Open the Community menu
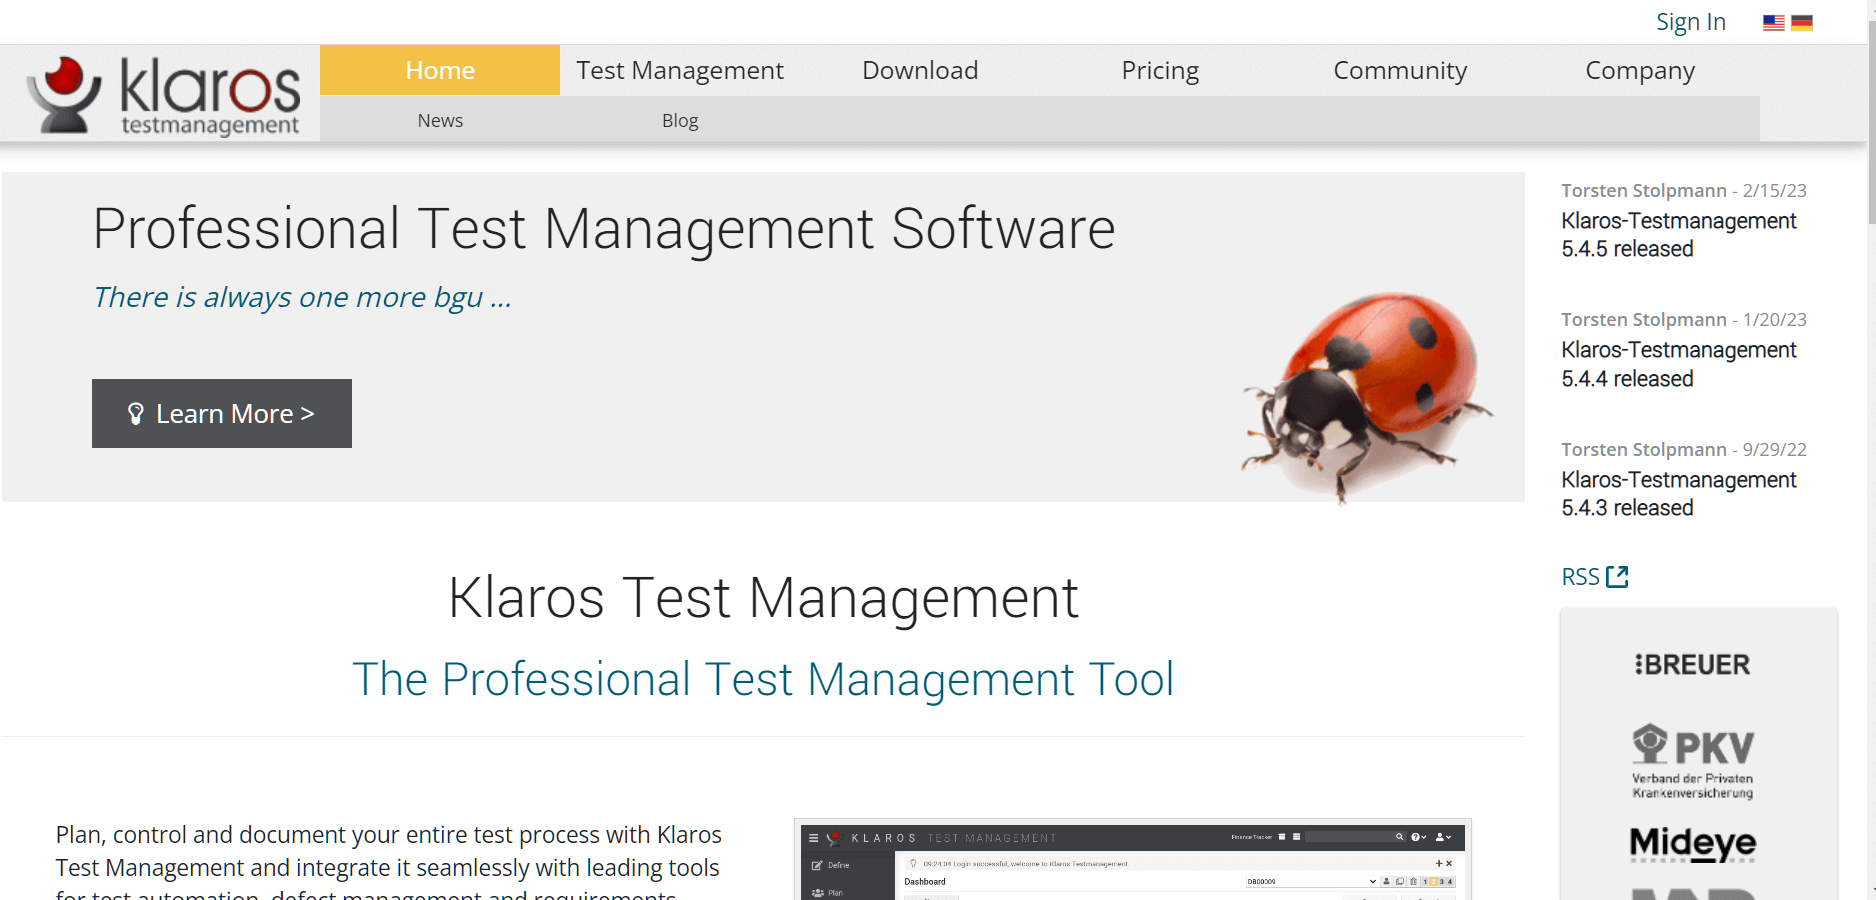The height and width of the screenshot is (900, 1876). tap(1400, 70)
